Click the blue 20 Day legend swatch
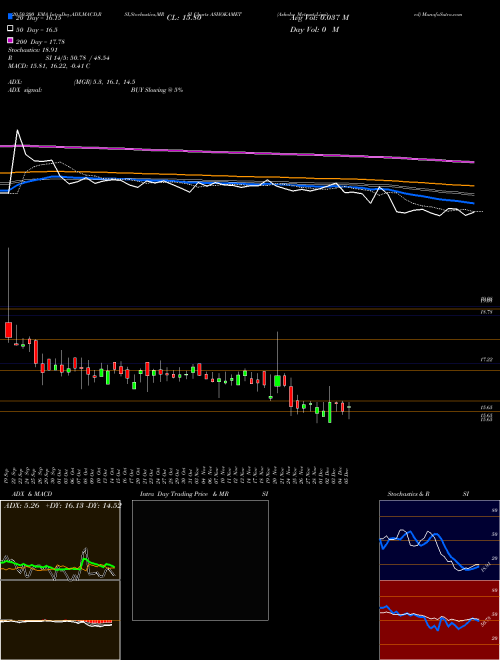 [x=10, y=17]
